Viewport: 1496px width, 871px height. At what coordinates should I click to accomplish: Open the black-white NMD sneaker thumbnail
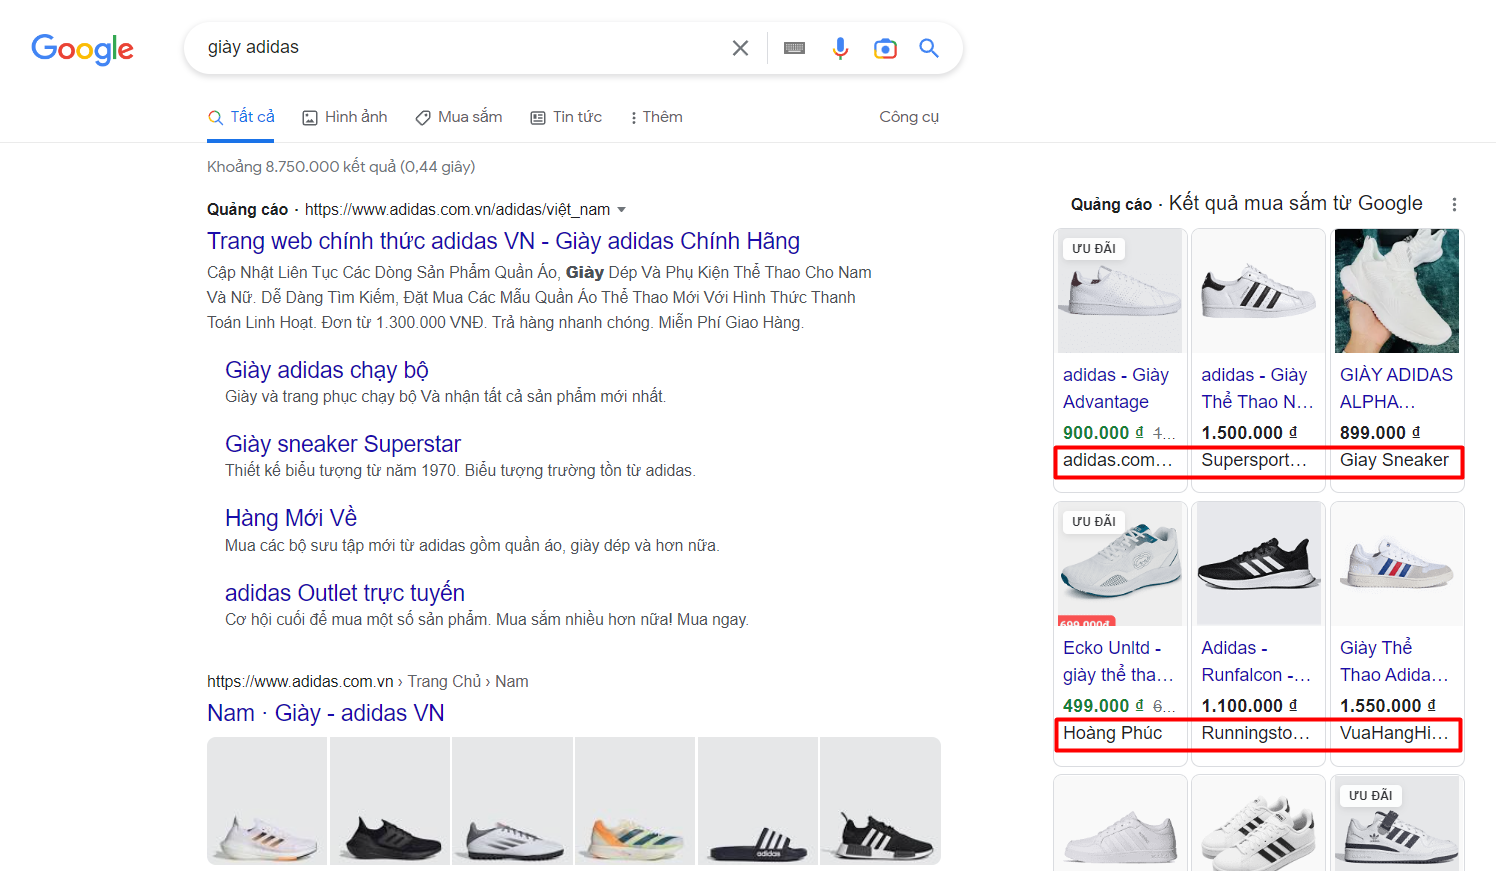[x=880, y=801]
